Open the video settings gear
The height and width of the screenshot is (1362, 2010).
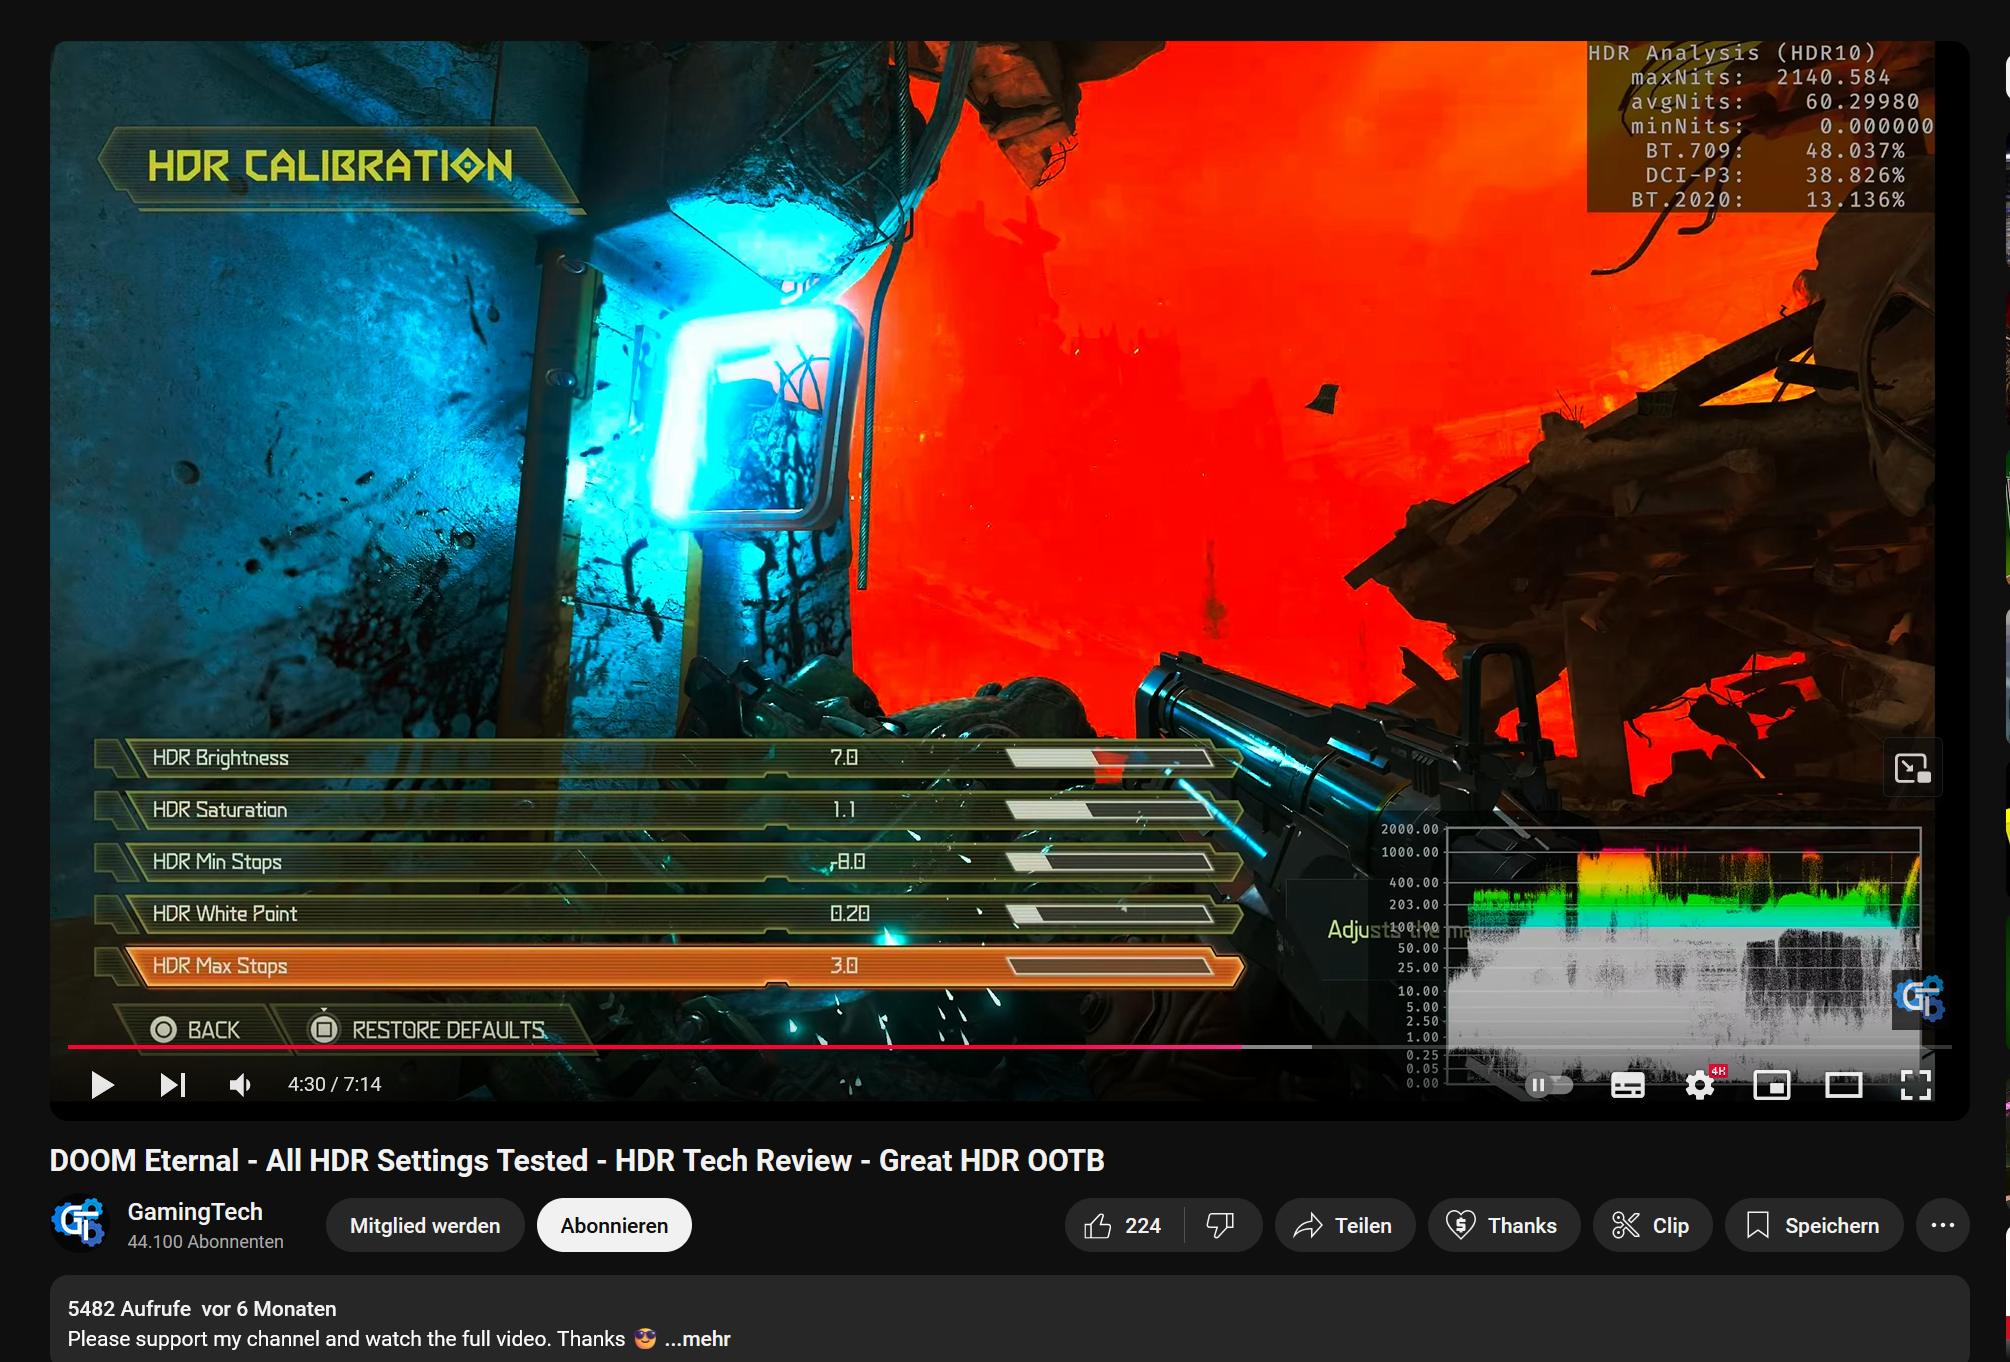pyautogui.click(x=1700, y=1085)
